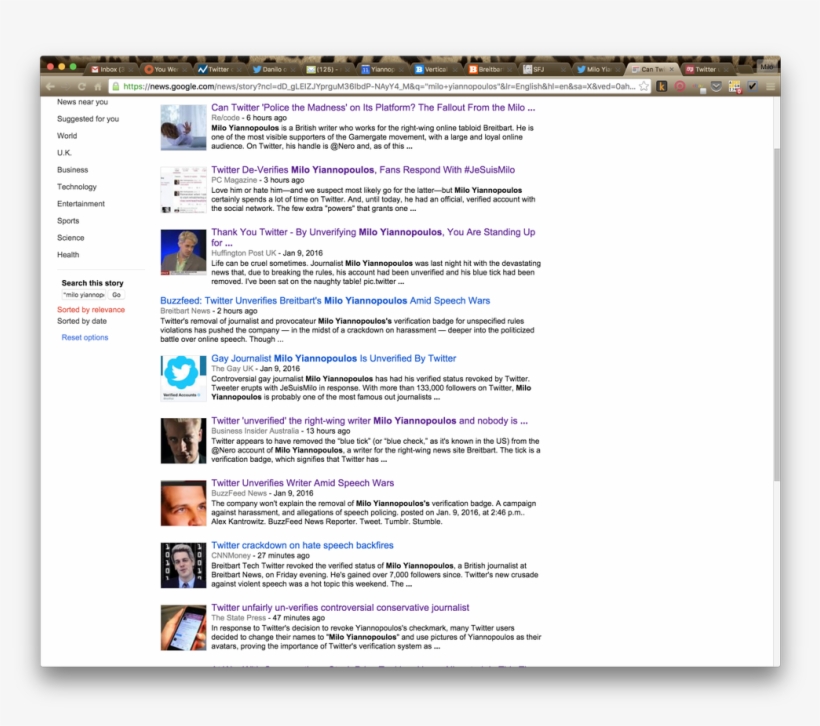Choose 'Sorted by date' option
The height and width of the screenshot is (726, 820).
82,322
